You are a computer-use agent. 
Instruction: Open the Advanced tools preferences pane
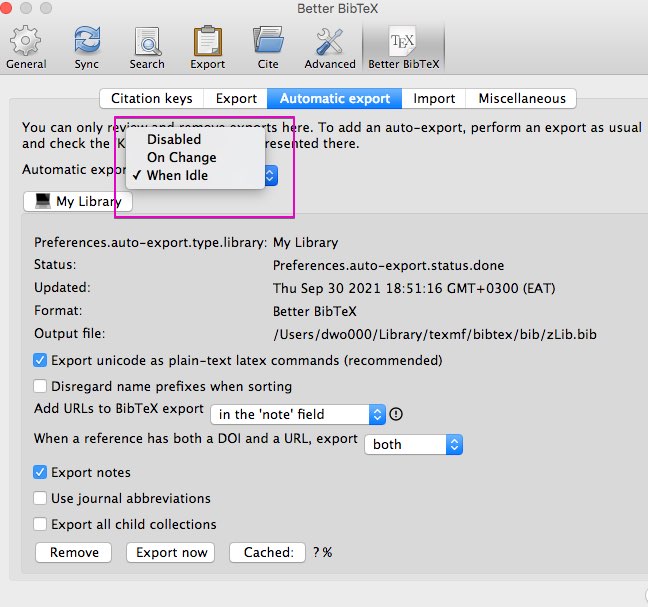pyautogui.click(x=330, y=48)
